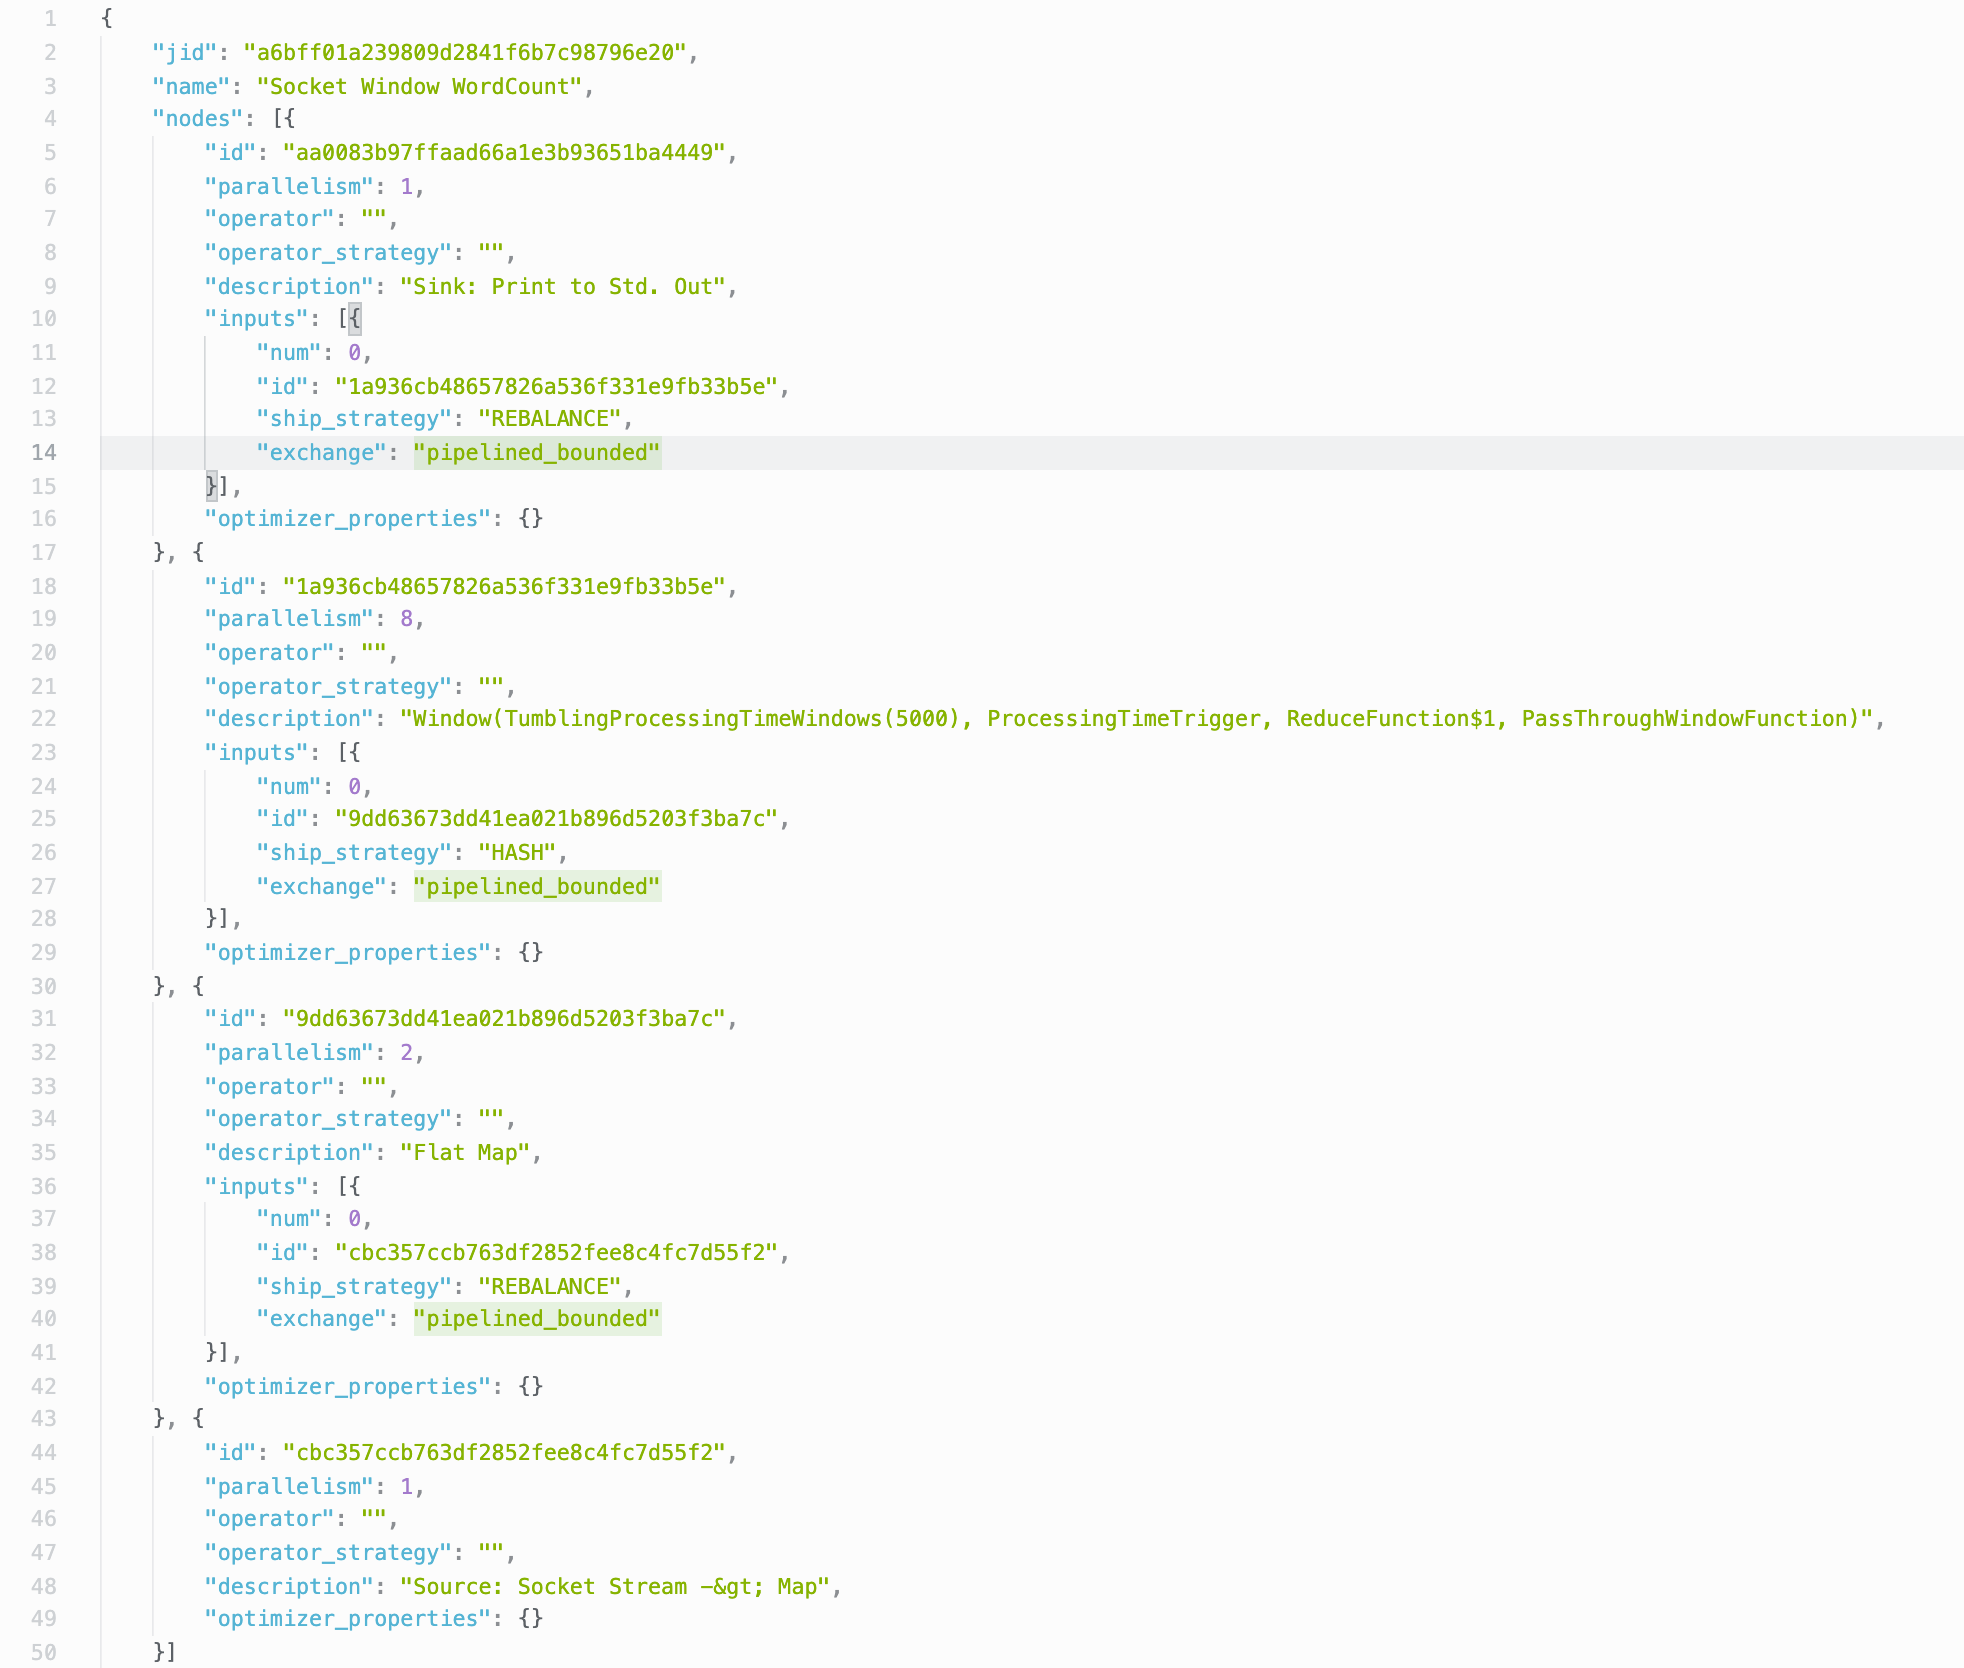The width and height of the screenshot is (1964, 1668).
Task: Click the matched closing brace on line 15
Action: tap(211, 487)
